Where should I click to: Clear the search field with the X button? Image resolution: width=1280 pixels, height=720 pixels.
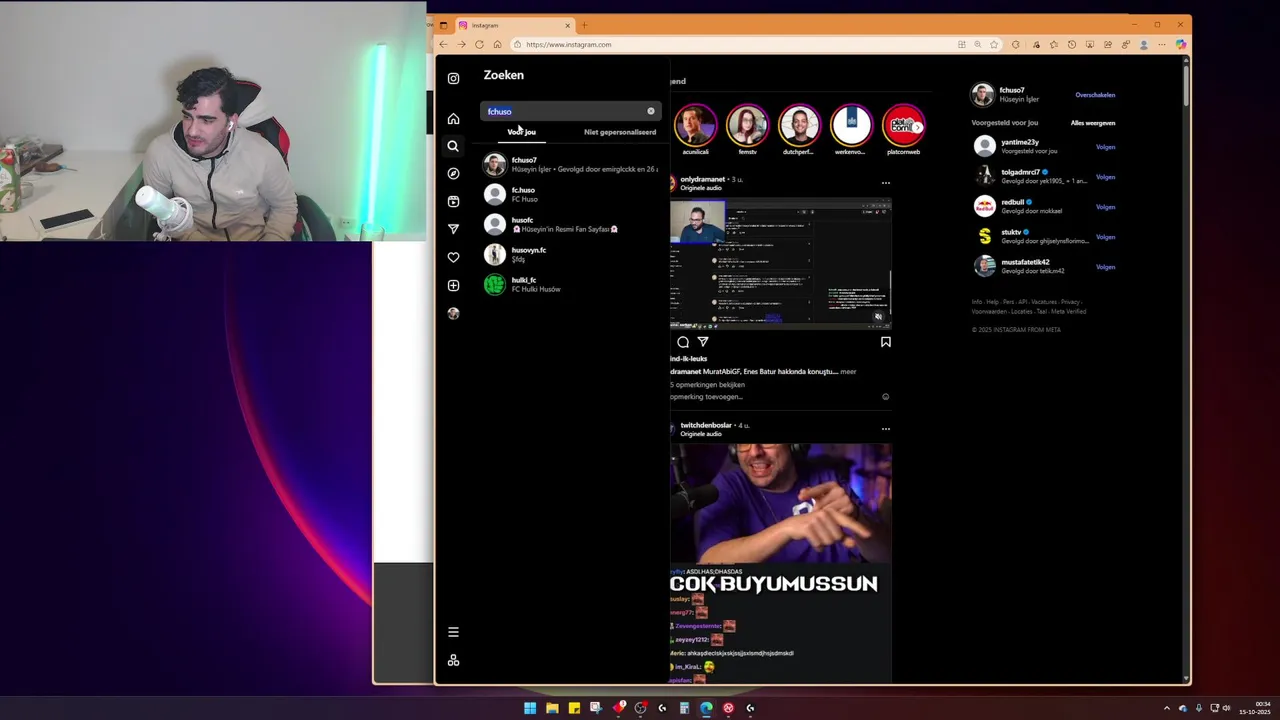(651, 111)
